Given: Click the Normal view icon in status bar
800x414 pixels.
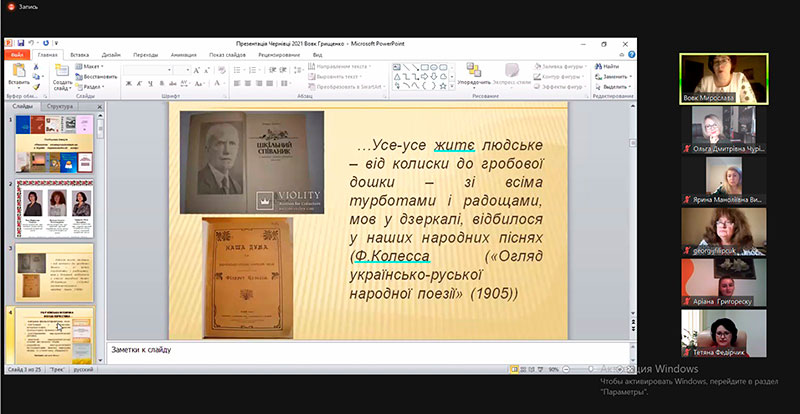Looking at the screenshot, I should (514, 369).
